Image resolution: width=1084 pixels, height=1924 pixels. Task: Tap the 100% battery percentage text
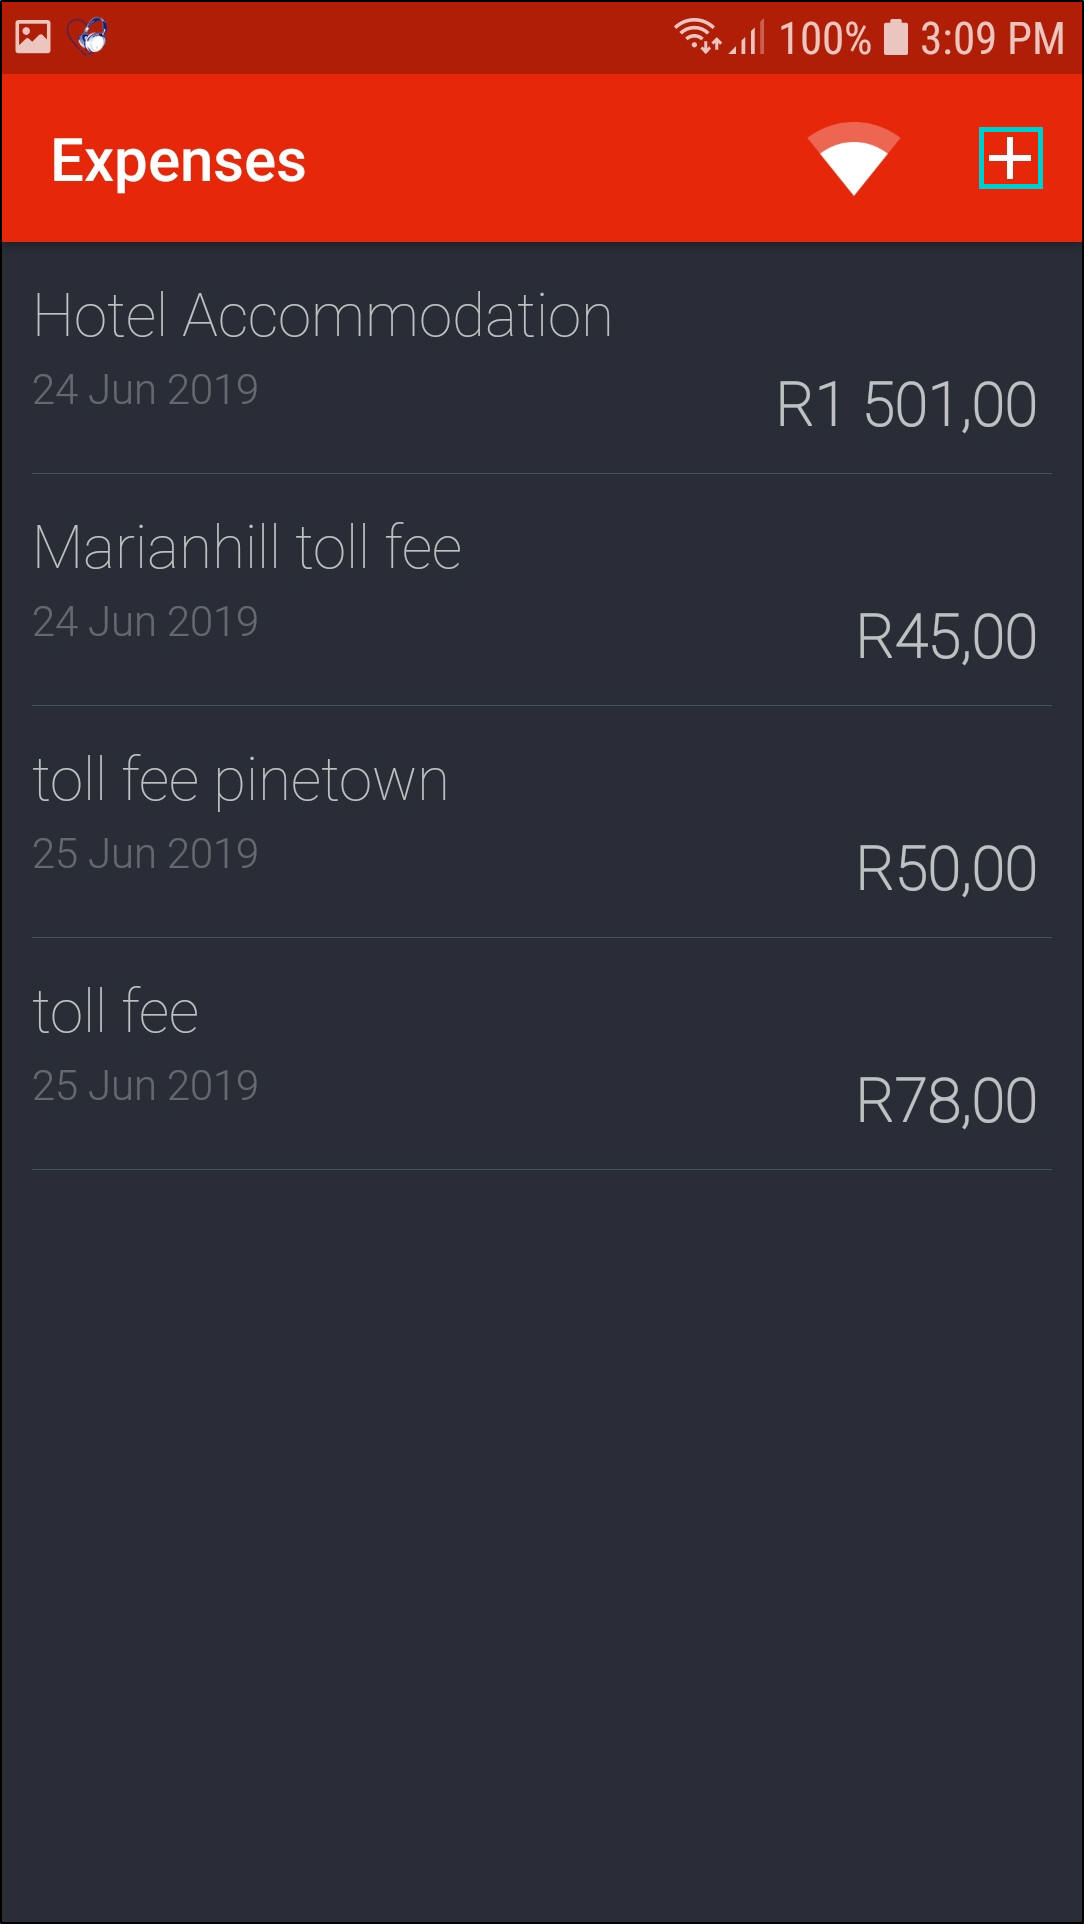pyautogui.click(x=824, y=39)
